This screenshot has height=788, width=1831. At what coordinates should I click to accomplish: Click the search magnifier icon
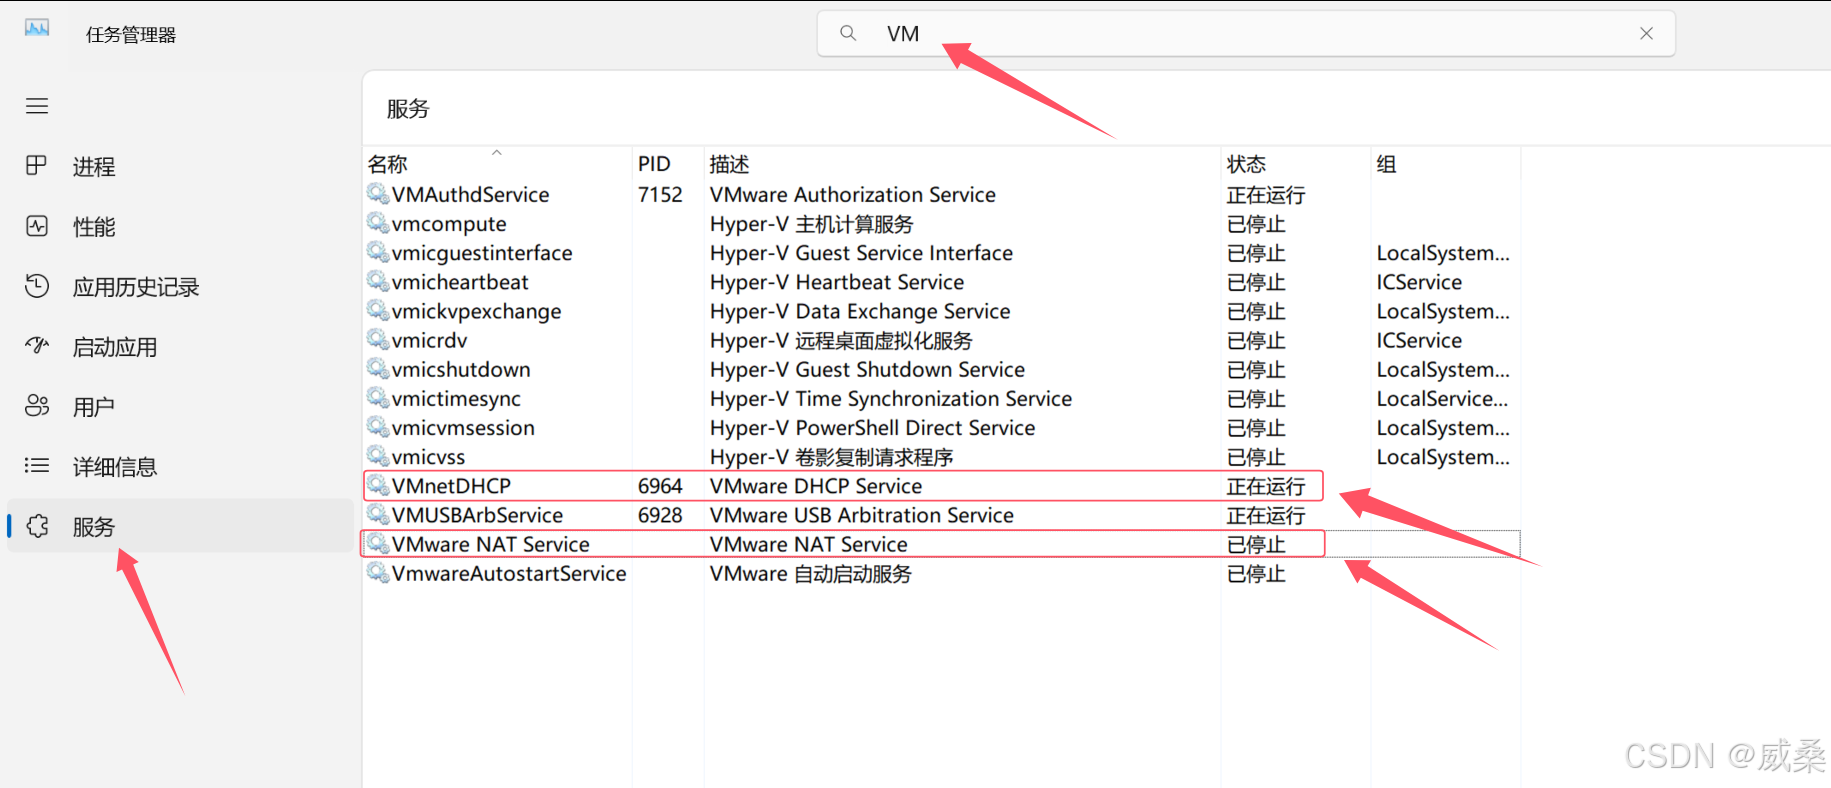pyautogui.click(x=848, y=33)
